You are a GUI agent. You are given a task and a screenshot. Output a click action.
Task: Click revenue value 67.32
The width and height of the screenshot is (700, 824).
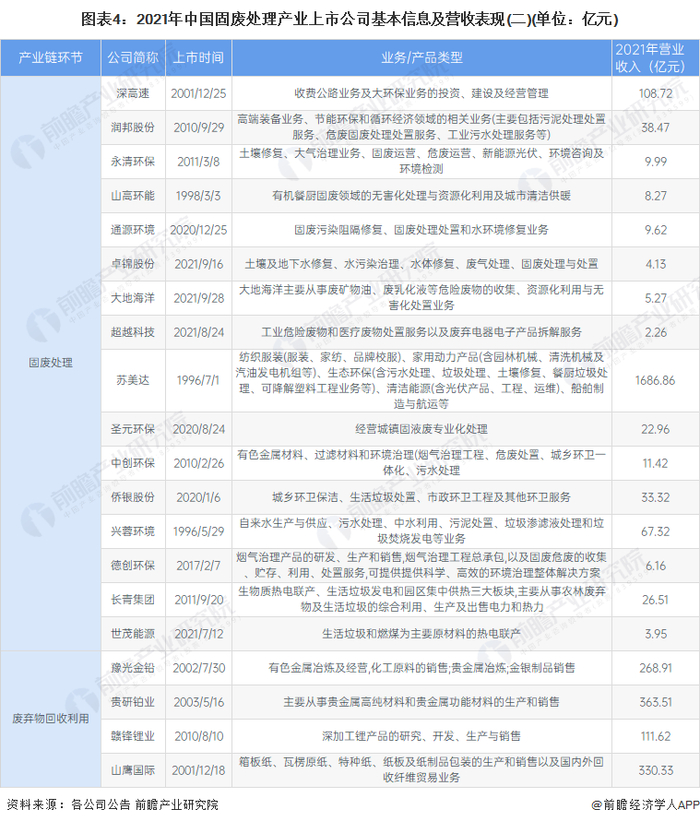coord(655,531)
